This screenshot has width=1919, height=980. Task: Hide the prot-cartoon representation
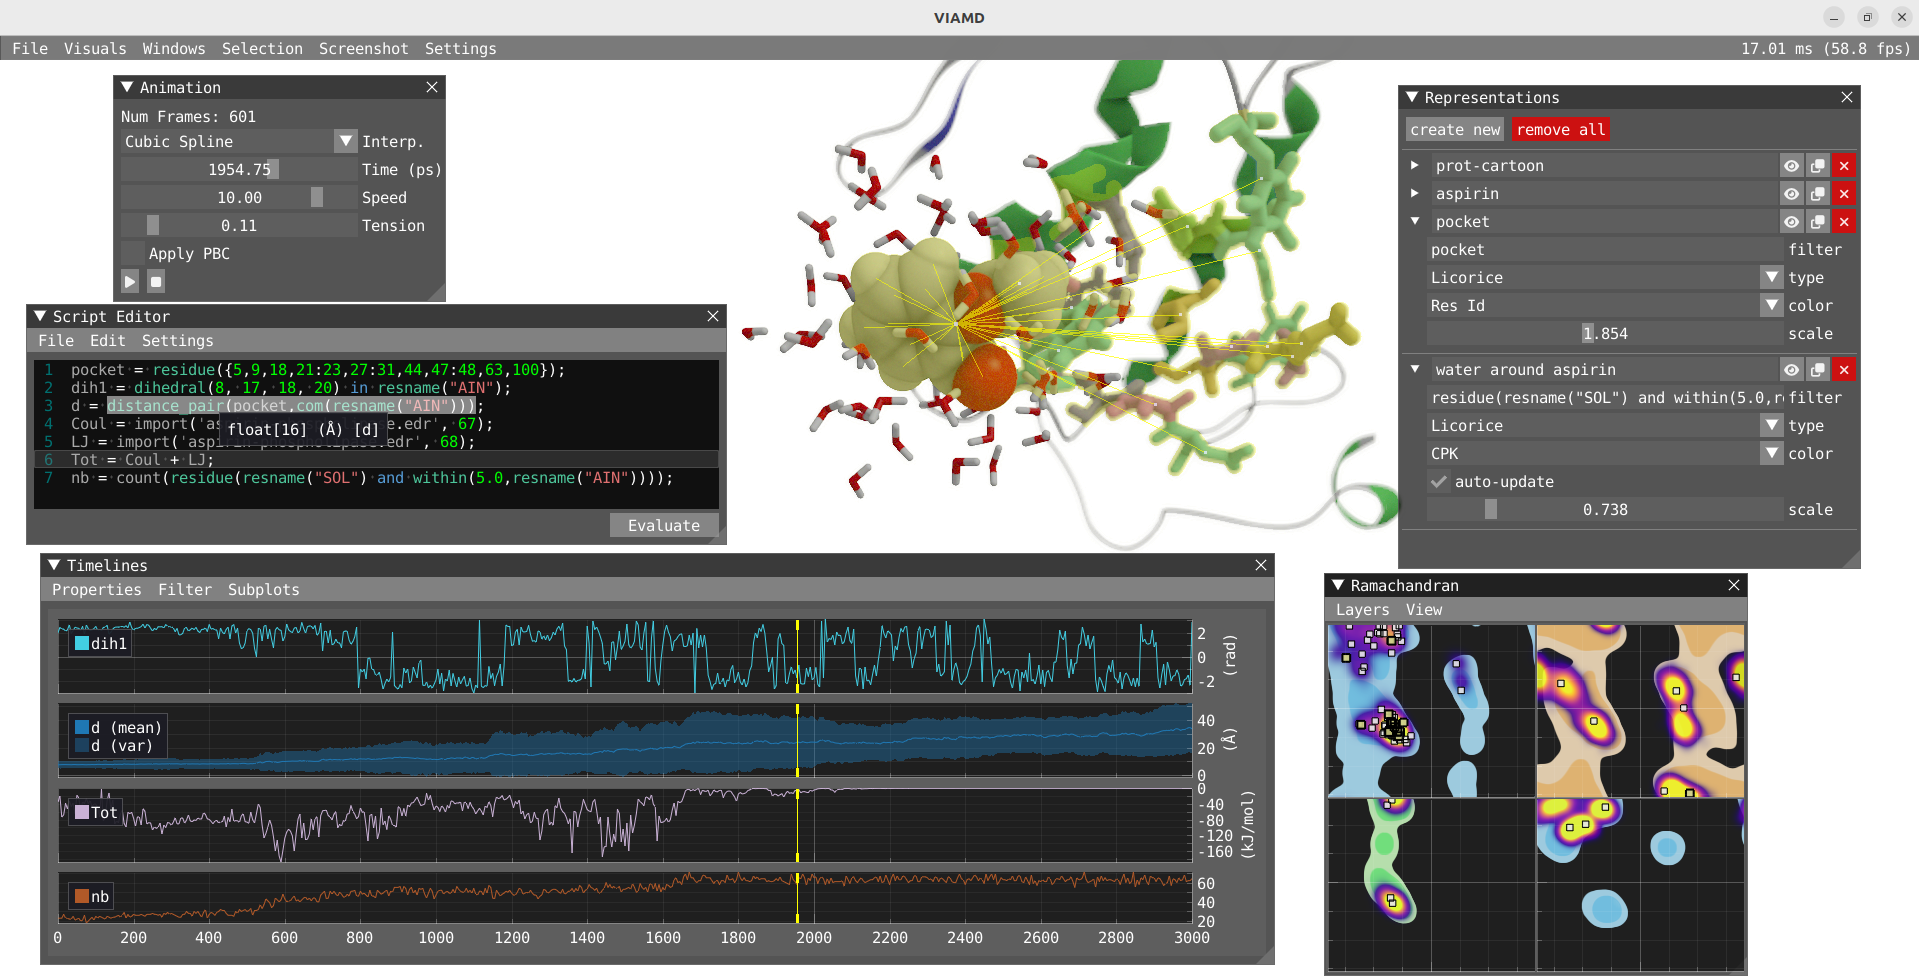1791,166
